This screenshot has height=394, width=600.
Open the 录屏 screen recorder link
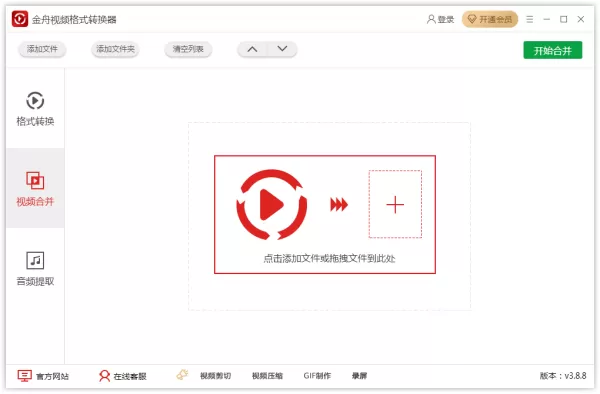(x=359, y=376)
